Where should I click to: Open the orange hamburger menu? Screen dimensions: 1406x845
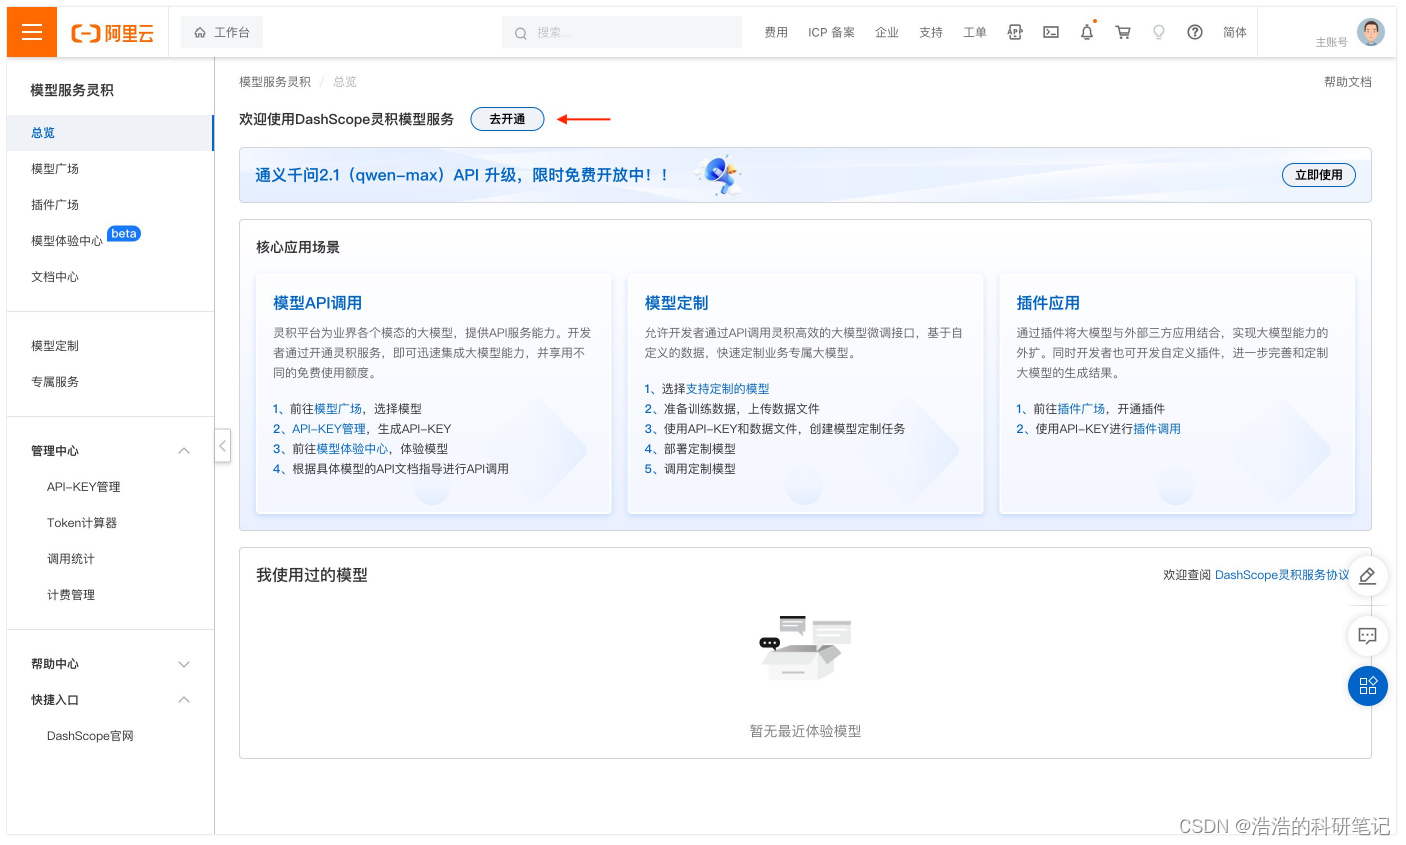(32, 32)
